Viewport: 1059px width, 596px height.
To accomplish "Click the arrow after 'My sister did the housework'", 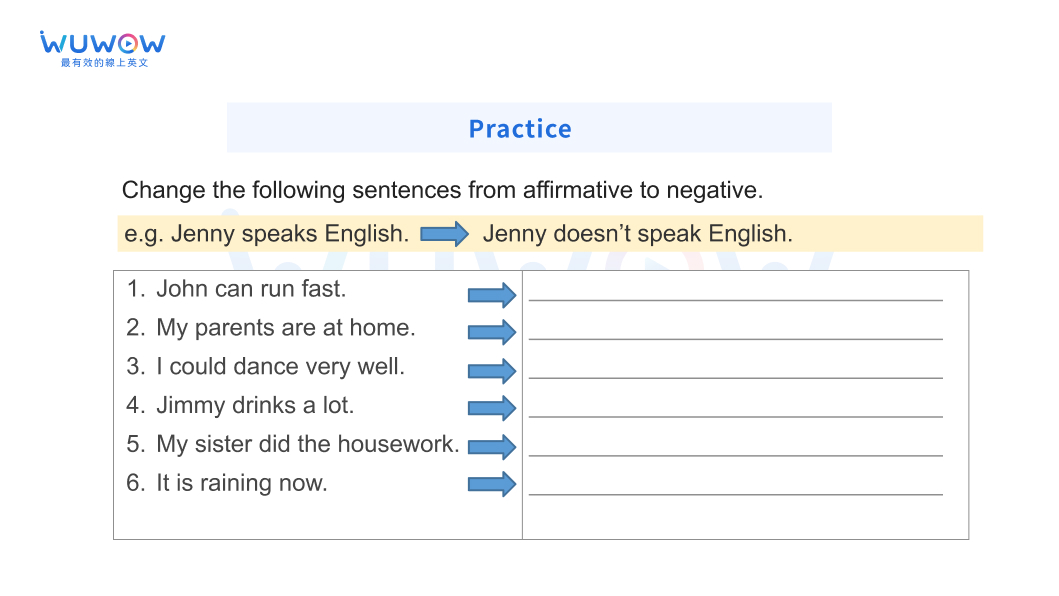I will [492, 447].
